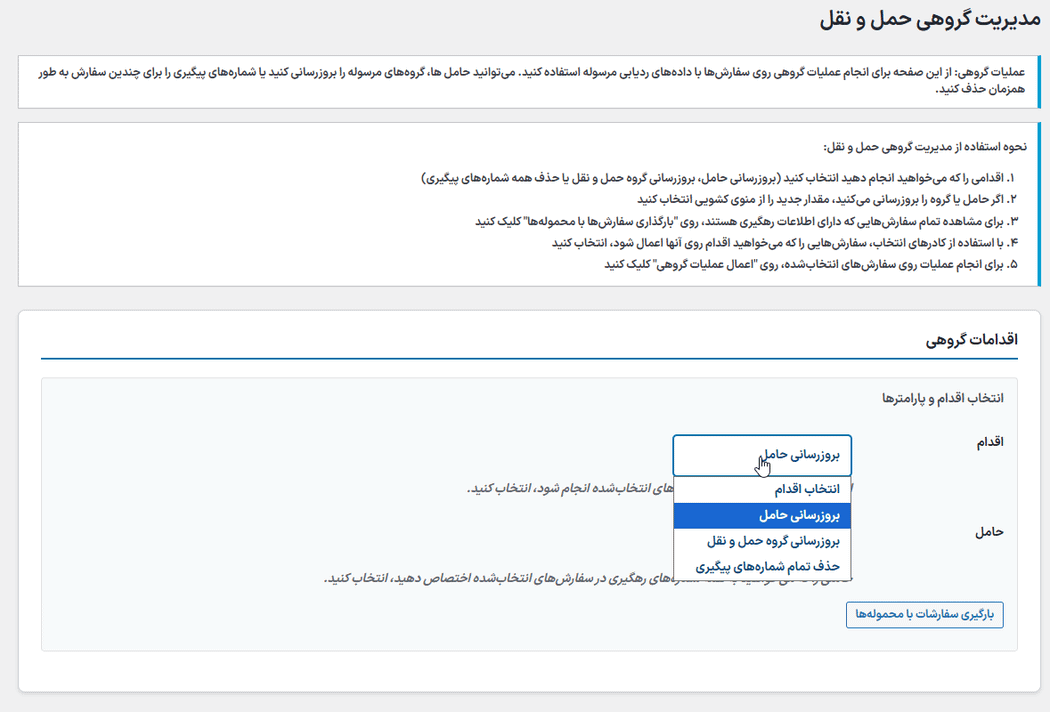Click the 'حامل' field label
Screen dimensions: 1050x712
point(989,532)
